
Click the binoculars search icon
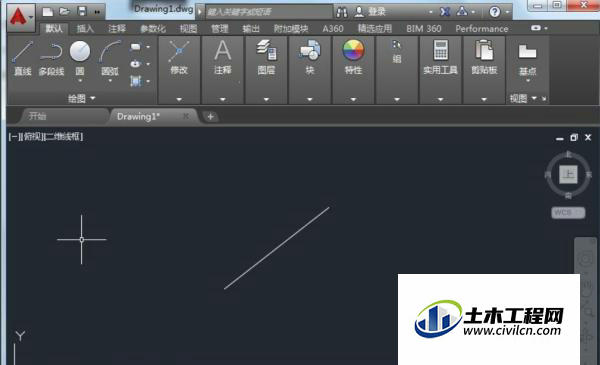point(342,12)
